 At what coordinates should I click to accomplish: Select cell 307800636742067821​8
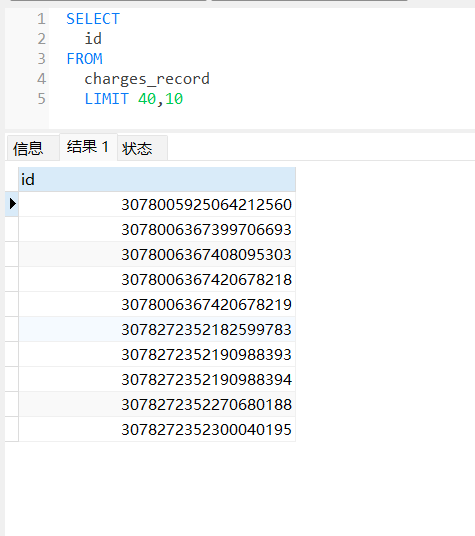pos(157,279)
